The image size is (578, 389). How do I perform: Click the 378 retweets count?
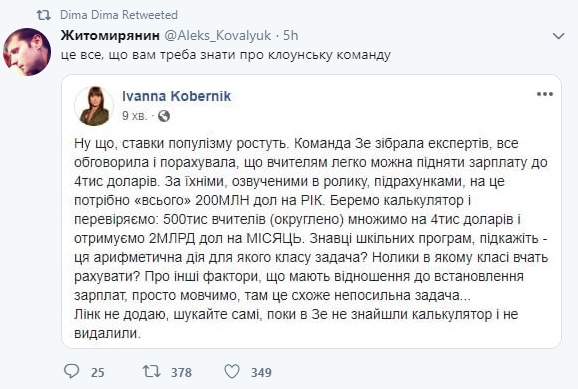pyautogui.click(x=181, y=372)
